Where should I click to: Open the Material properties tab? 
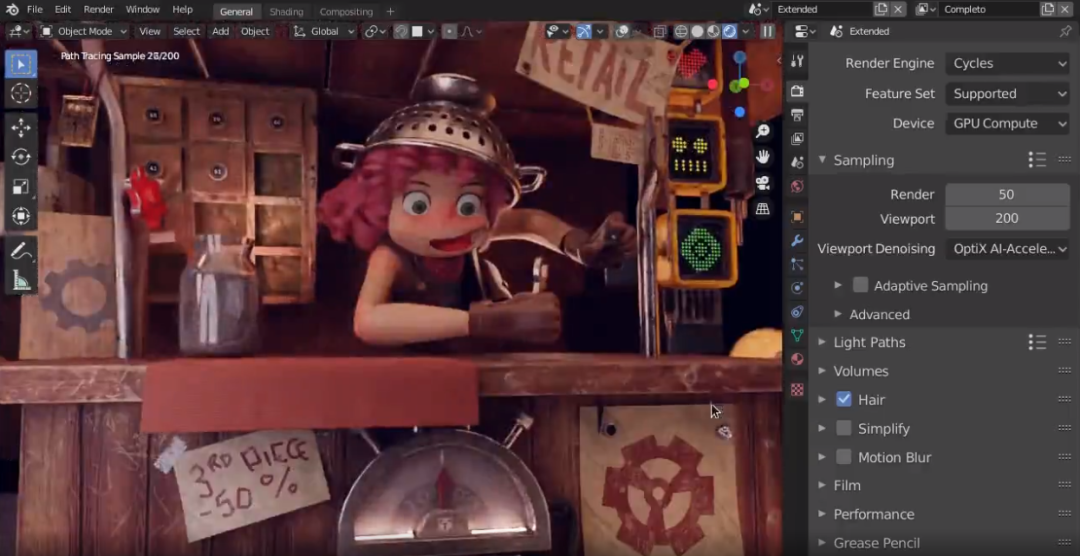click(797, 359)
